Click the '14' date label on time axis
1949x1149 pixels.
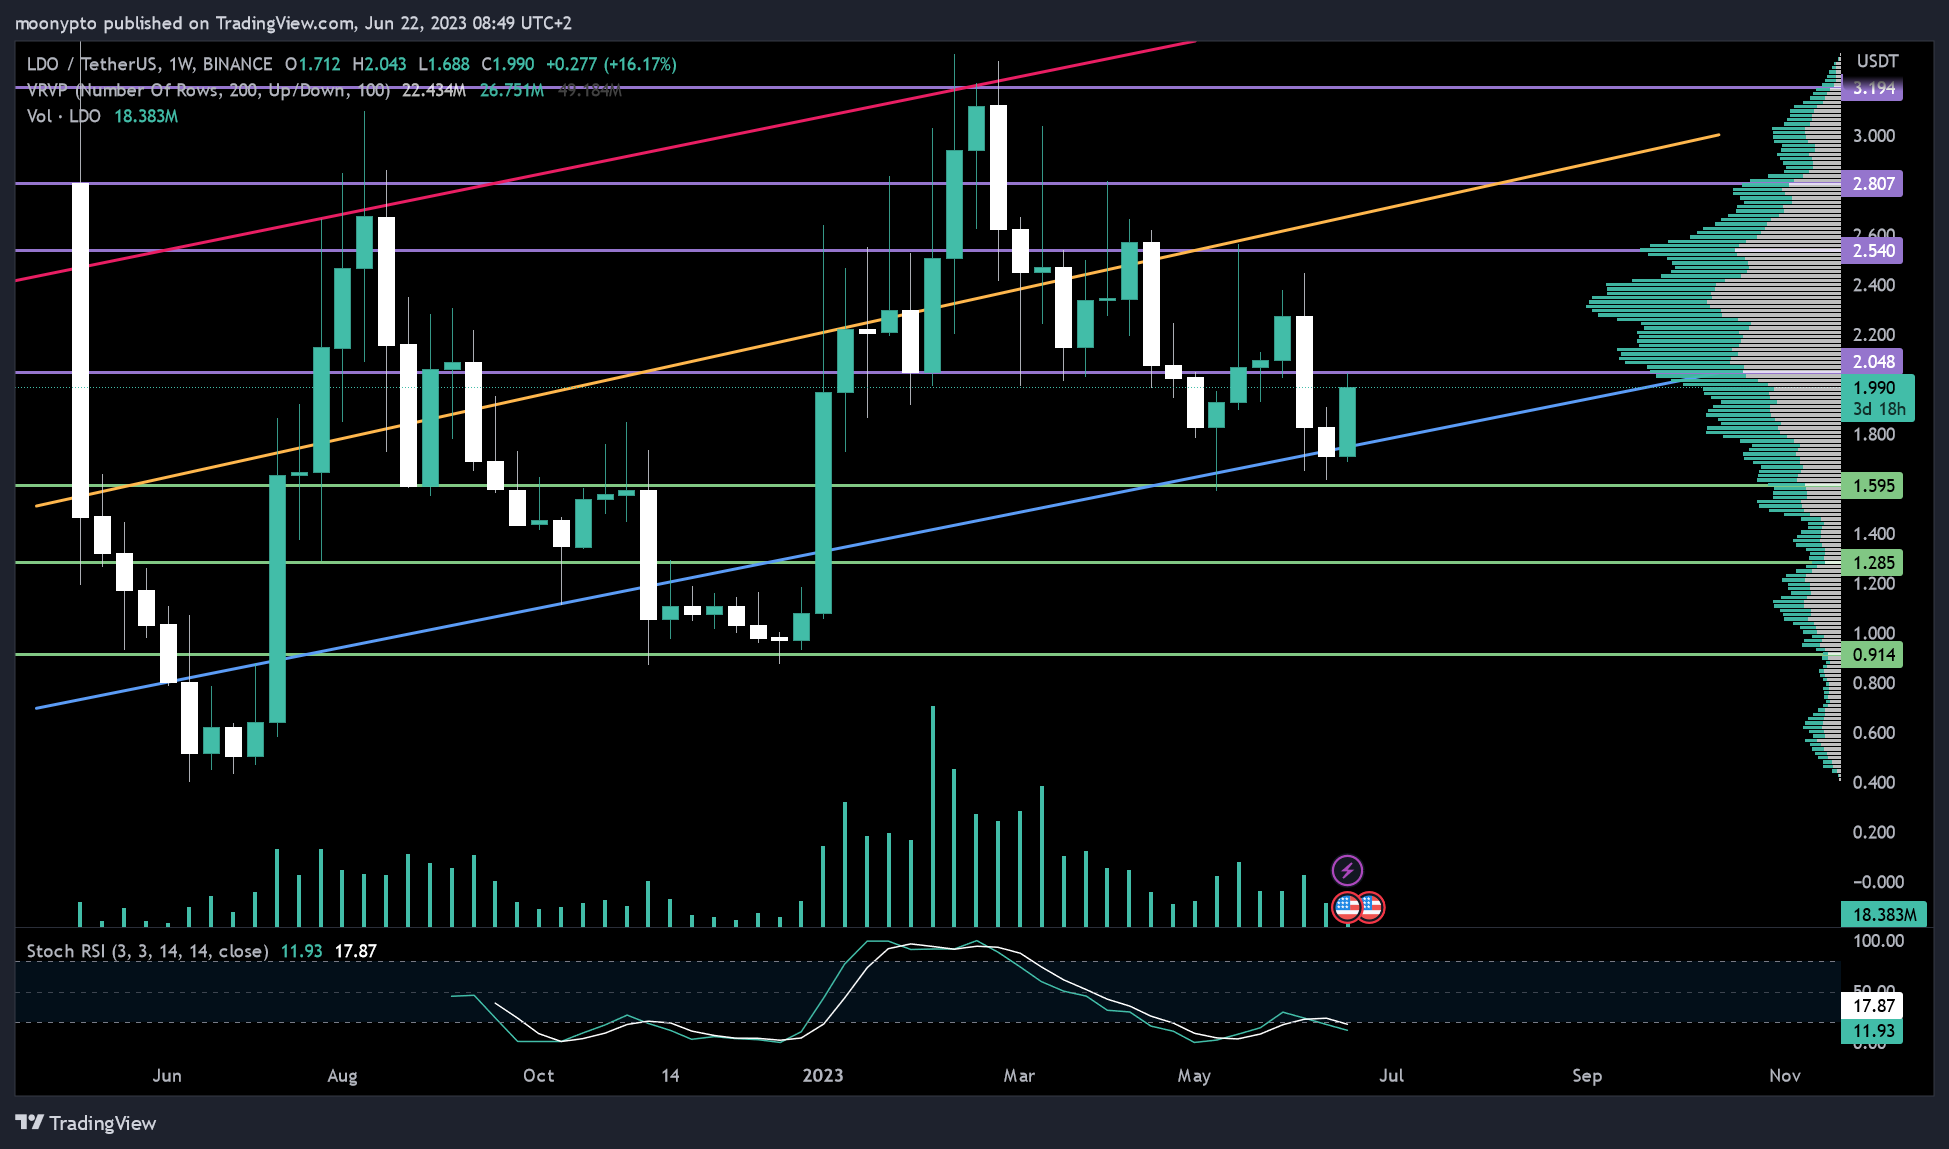point(670,1076)
